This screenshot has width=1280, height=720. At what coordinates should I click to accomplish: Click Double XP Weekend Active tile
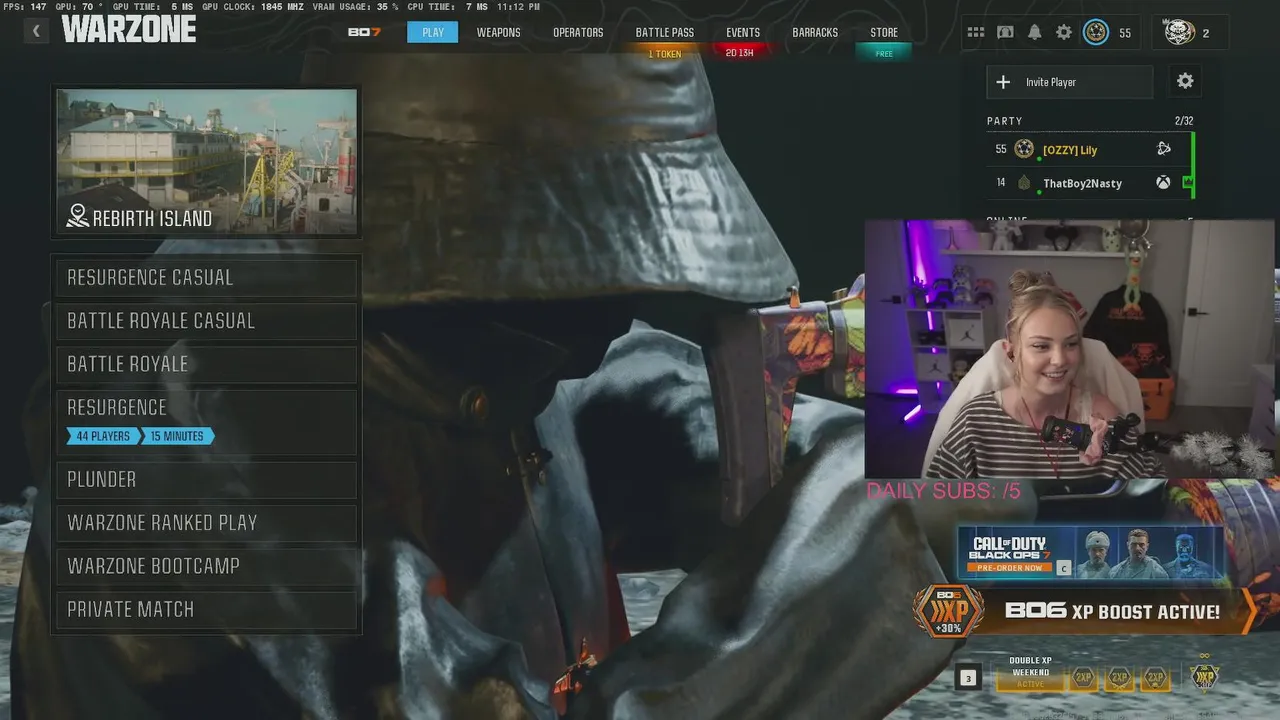click(1031, 673)
